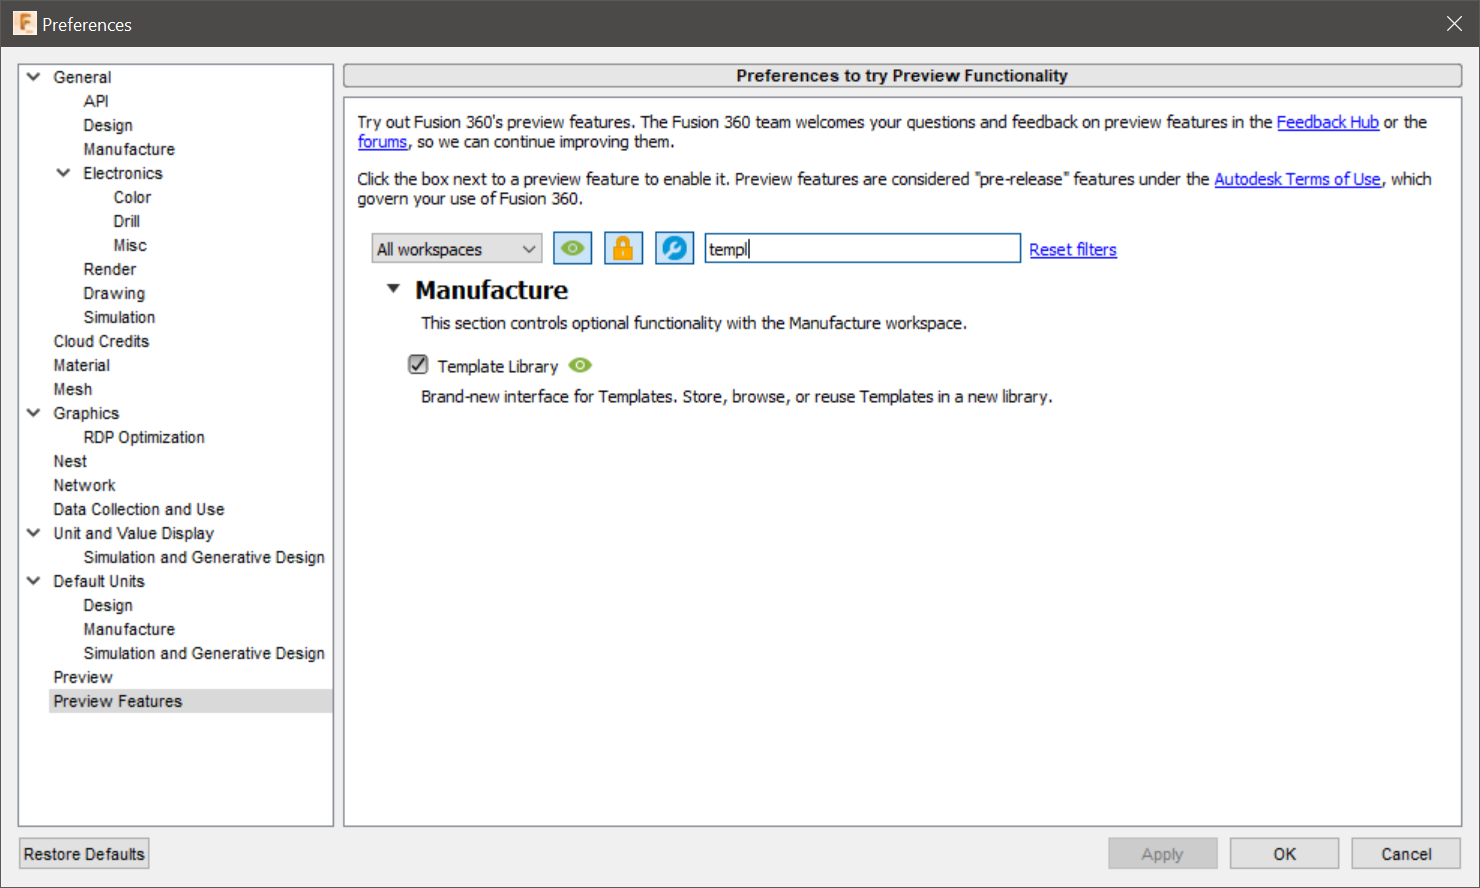Click the "Manufacture" section heading
1480x888 pixels.
(x=492, y=290)
